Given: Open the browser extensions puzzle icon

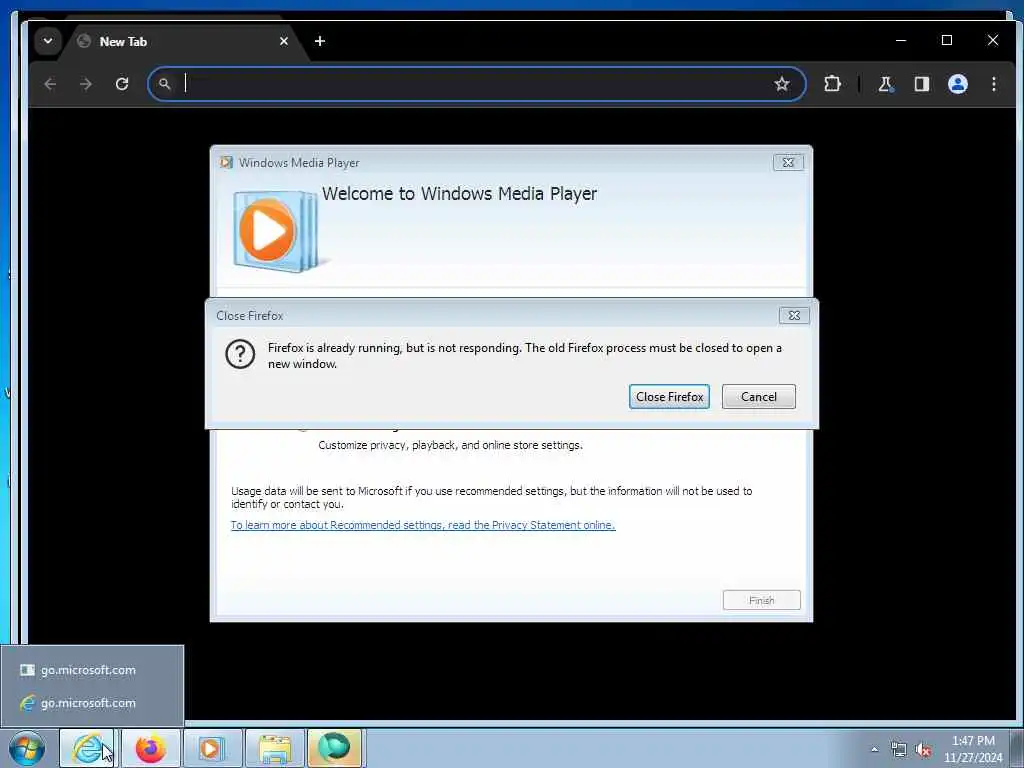Looking at the screenshot, I should coord(832,84).
